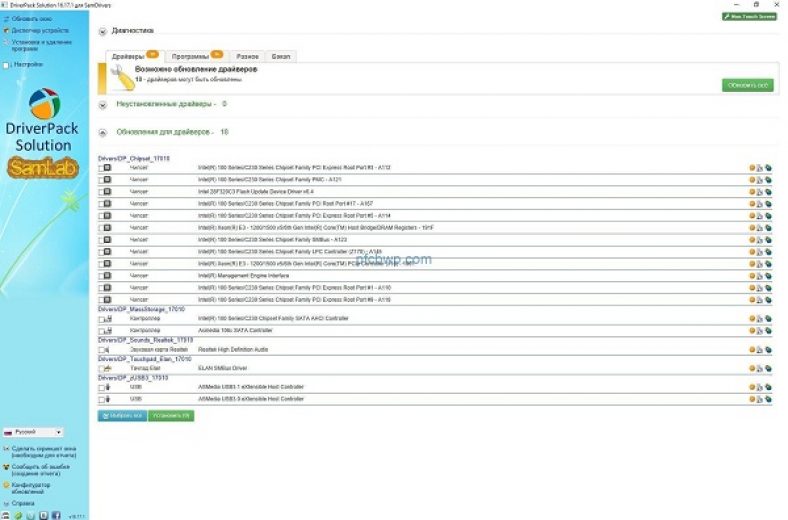The image size is (788, 520).
Task: Click orange circle icon in Host Bridge/DRAM Registers row
Action: click(752, 228)
